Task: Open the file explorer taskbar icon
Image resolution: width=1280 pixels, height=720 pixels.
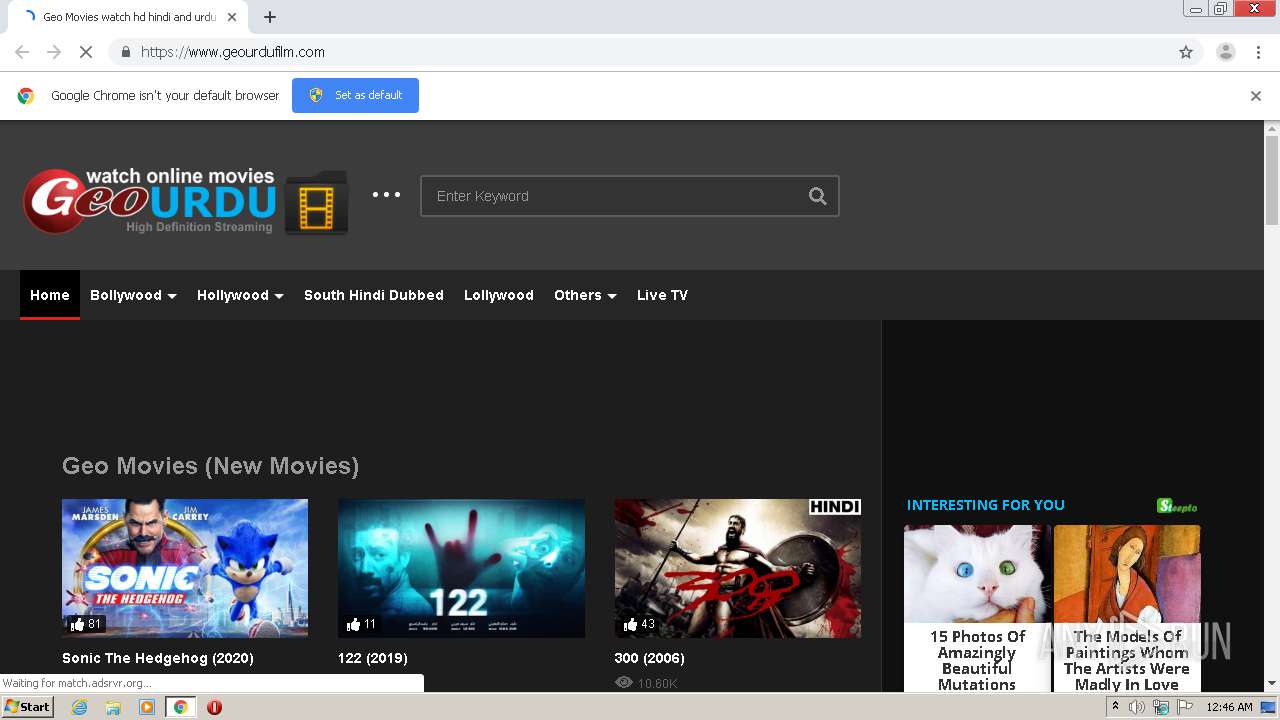Action: coord(113,707)
